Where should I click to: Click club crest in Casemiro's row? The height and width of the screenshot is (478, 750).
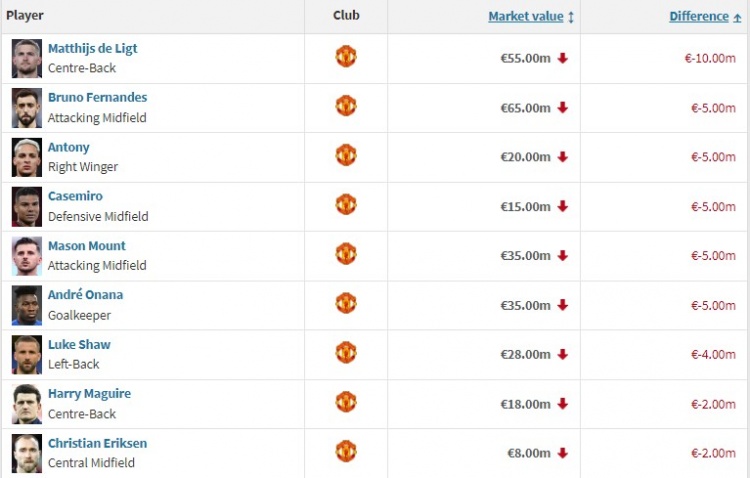coord(346,204)
